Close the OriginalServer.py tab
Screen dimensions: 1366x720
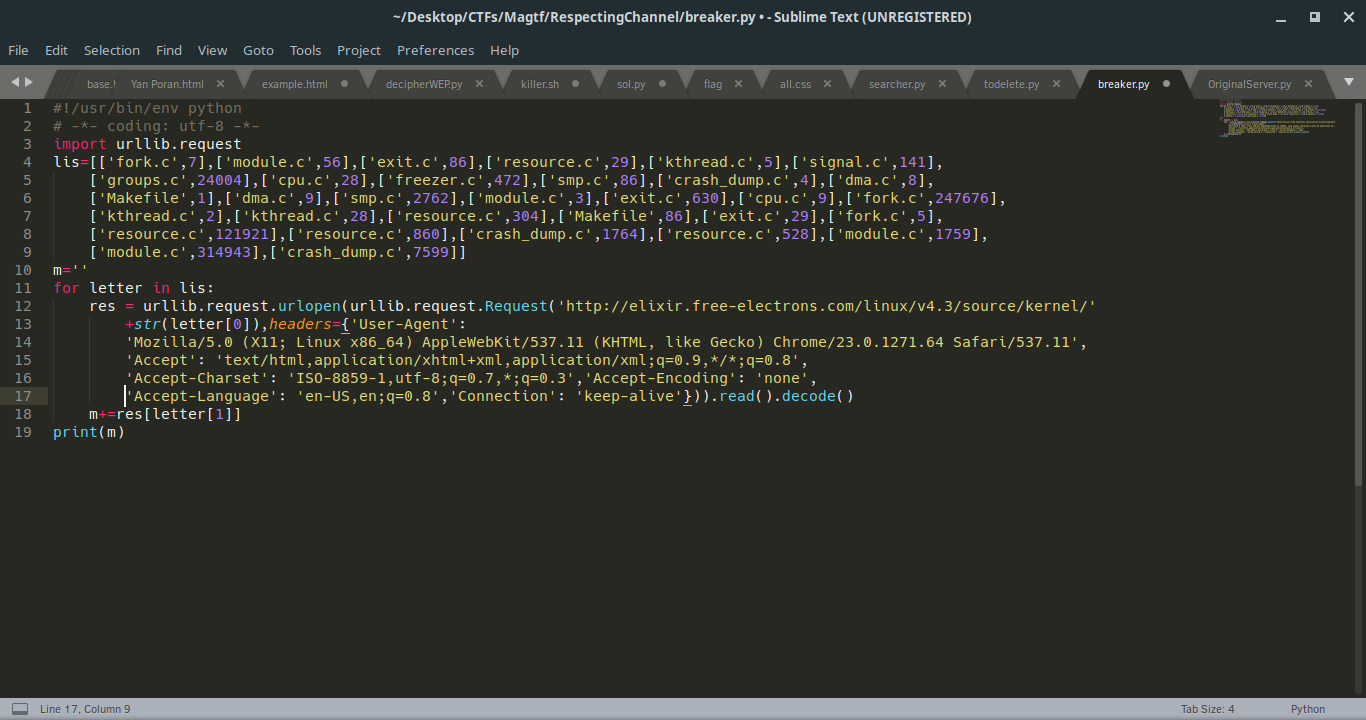coord(1308,84)
